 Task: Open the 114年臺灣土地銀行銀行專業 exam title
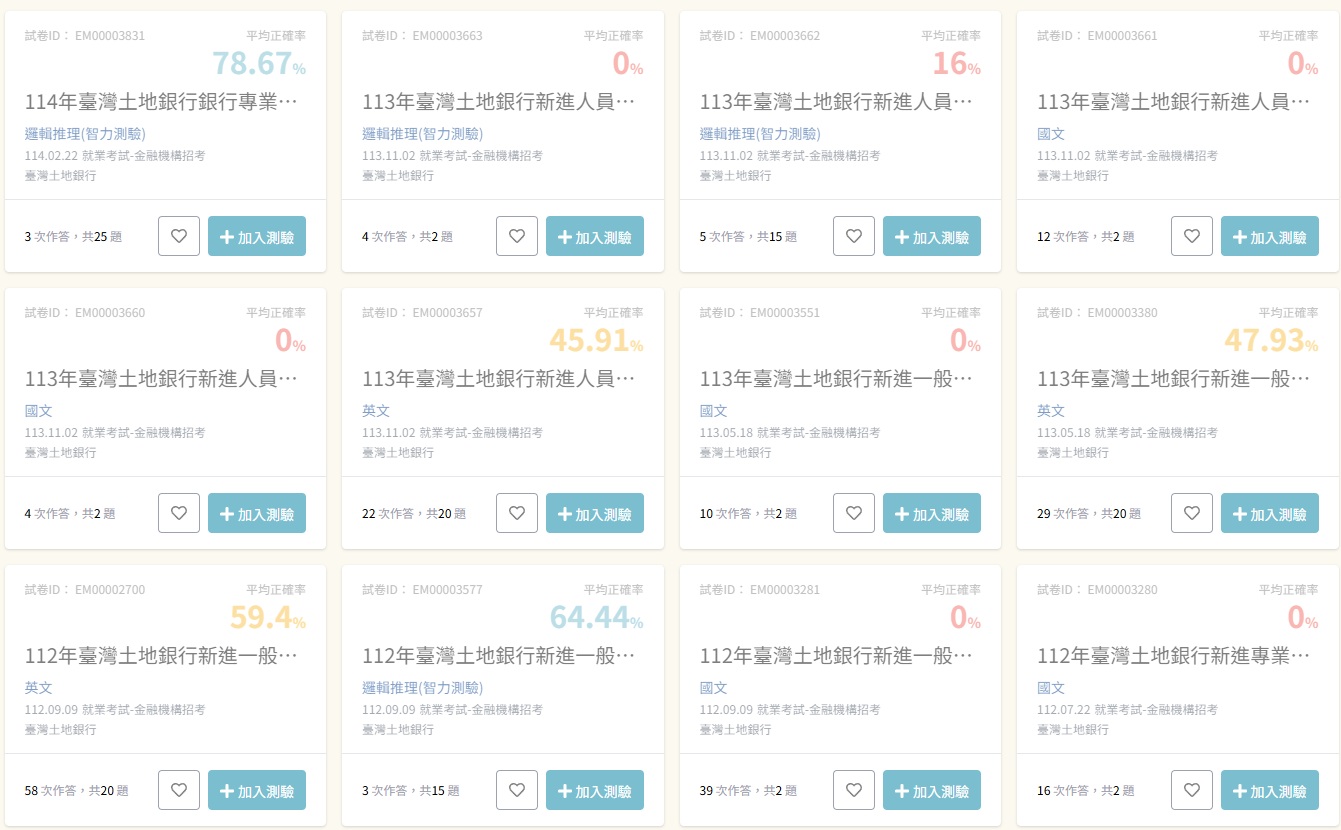pos(161,102)
